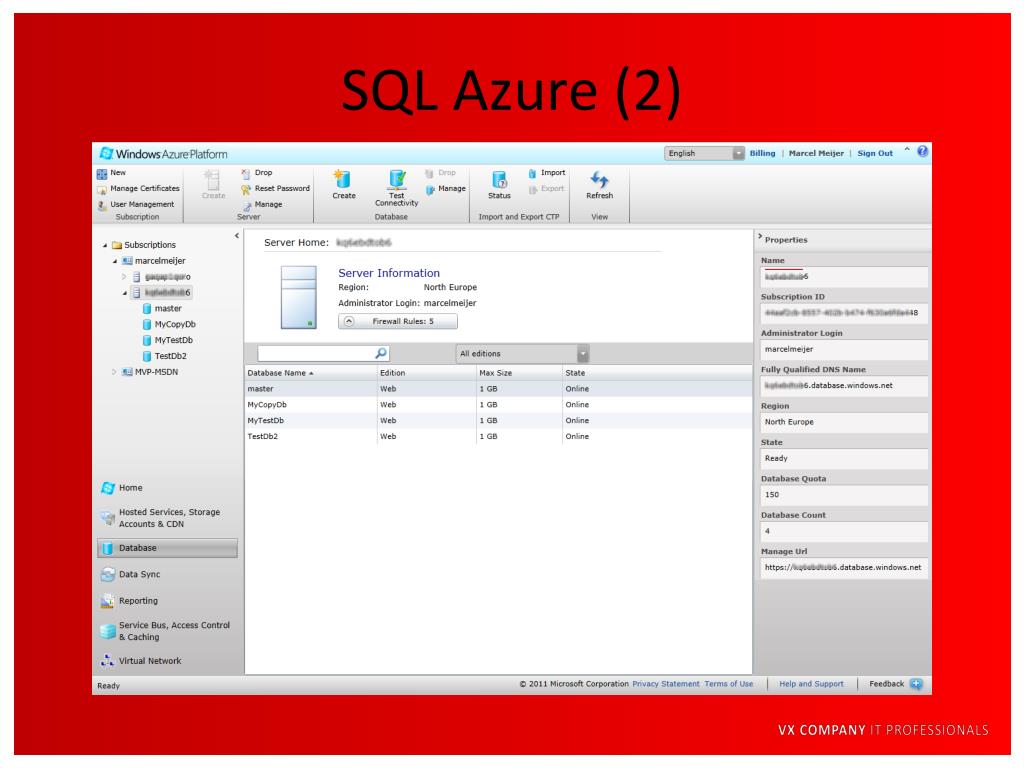Sort by Database Name column
The image size is (1024, 768).
pyautogui.click(x=311, y=373)
